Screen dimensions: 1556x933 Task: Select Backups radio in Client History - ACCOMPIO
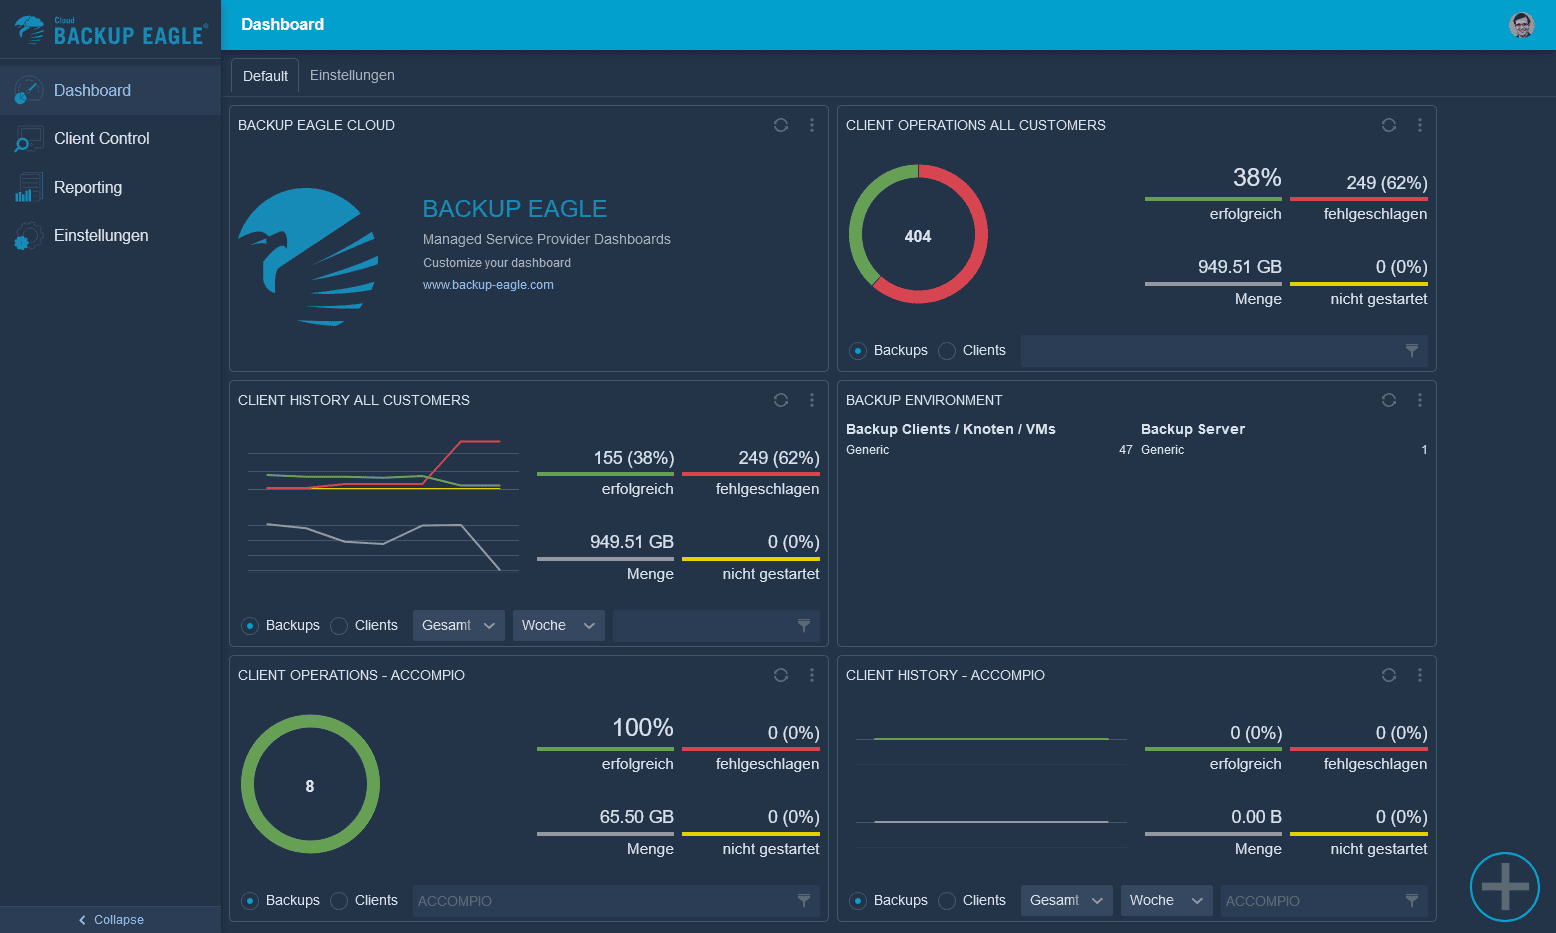click(858, 901)
